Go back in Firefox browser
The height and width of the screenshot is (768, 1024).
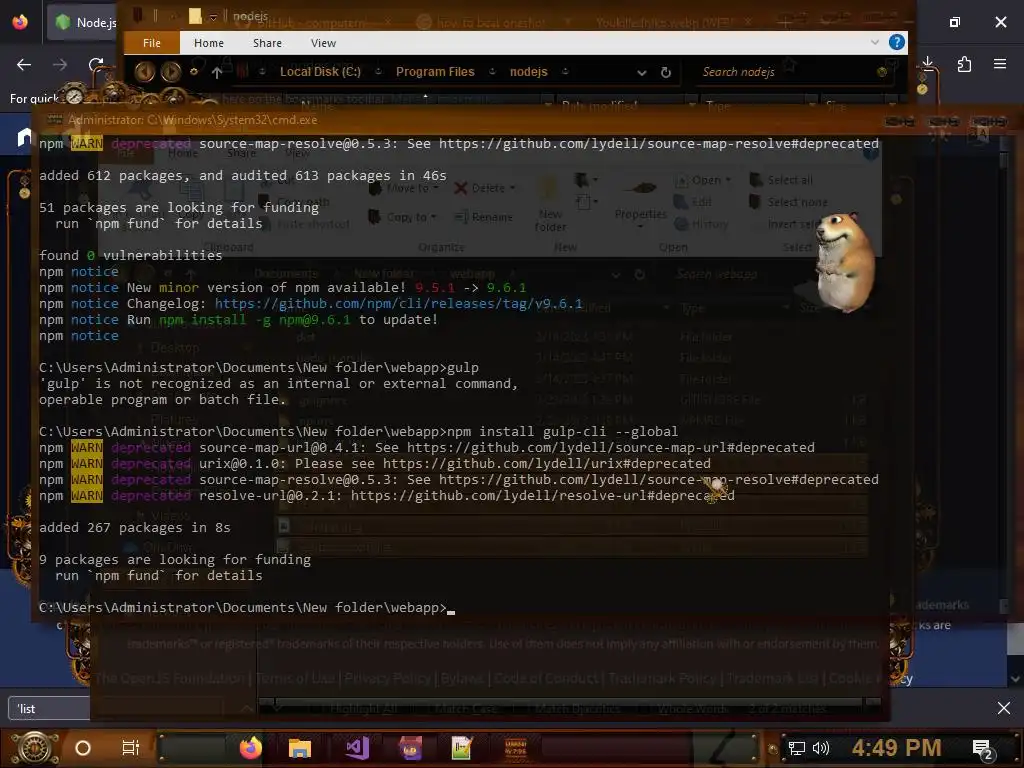point(24,65)
